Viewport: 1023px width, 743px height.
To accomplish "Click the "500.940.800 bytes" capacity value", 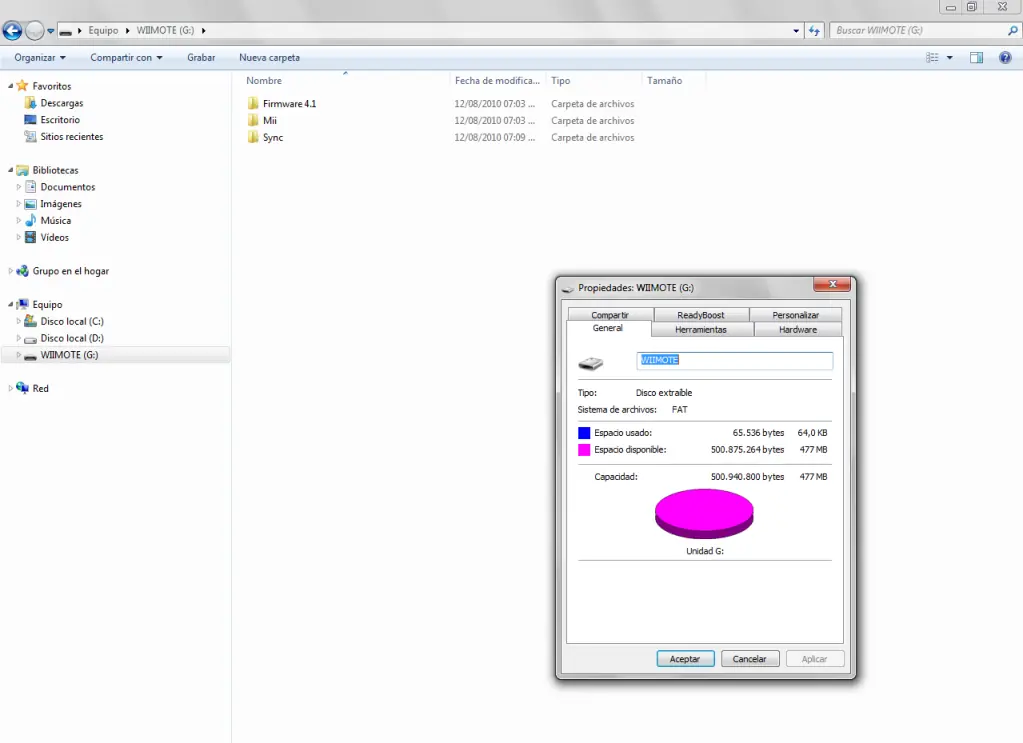I will tap(748, 477).
